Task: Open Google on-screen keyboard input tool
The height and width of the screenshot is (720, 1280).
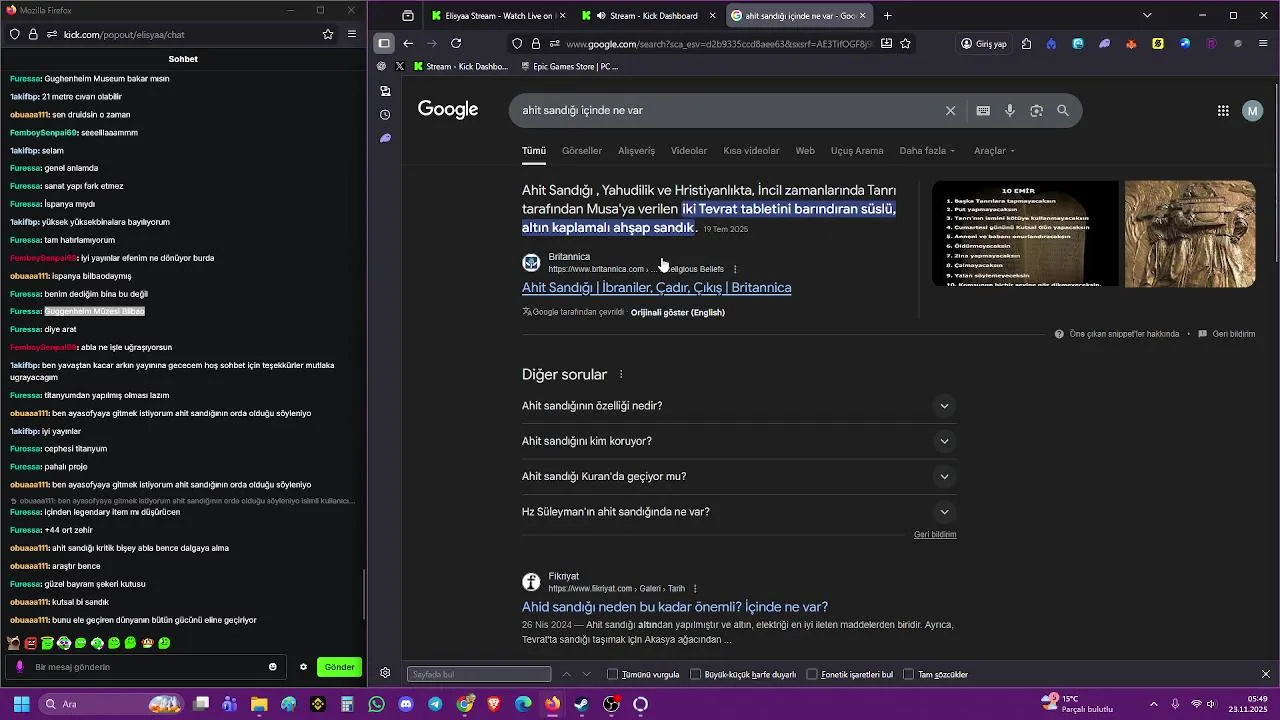Action: (983, 111)
